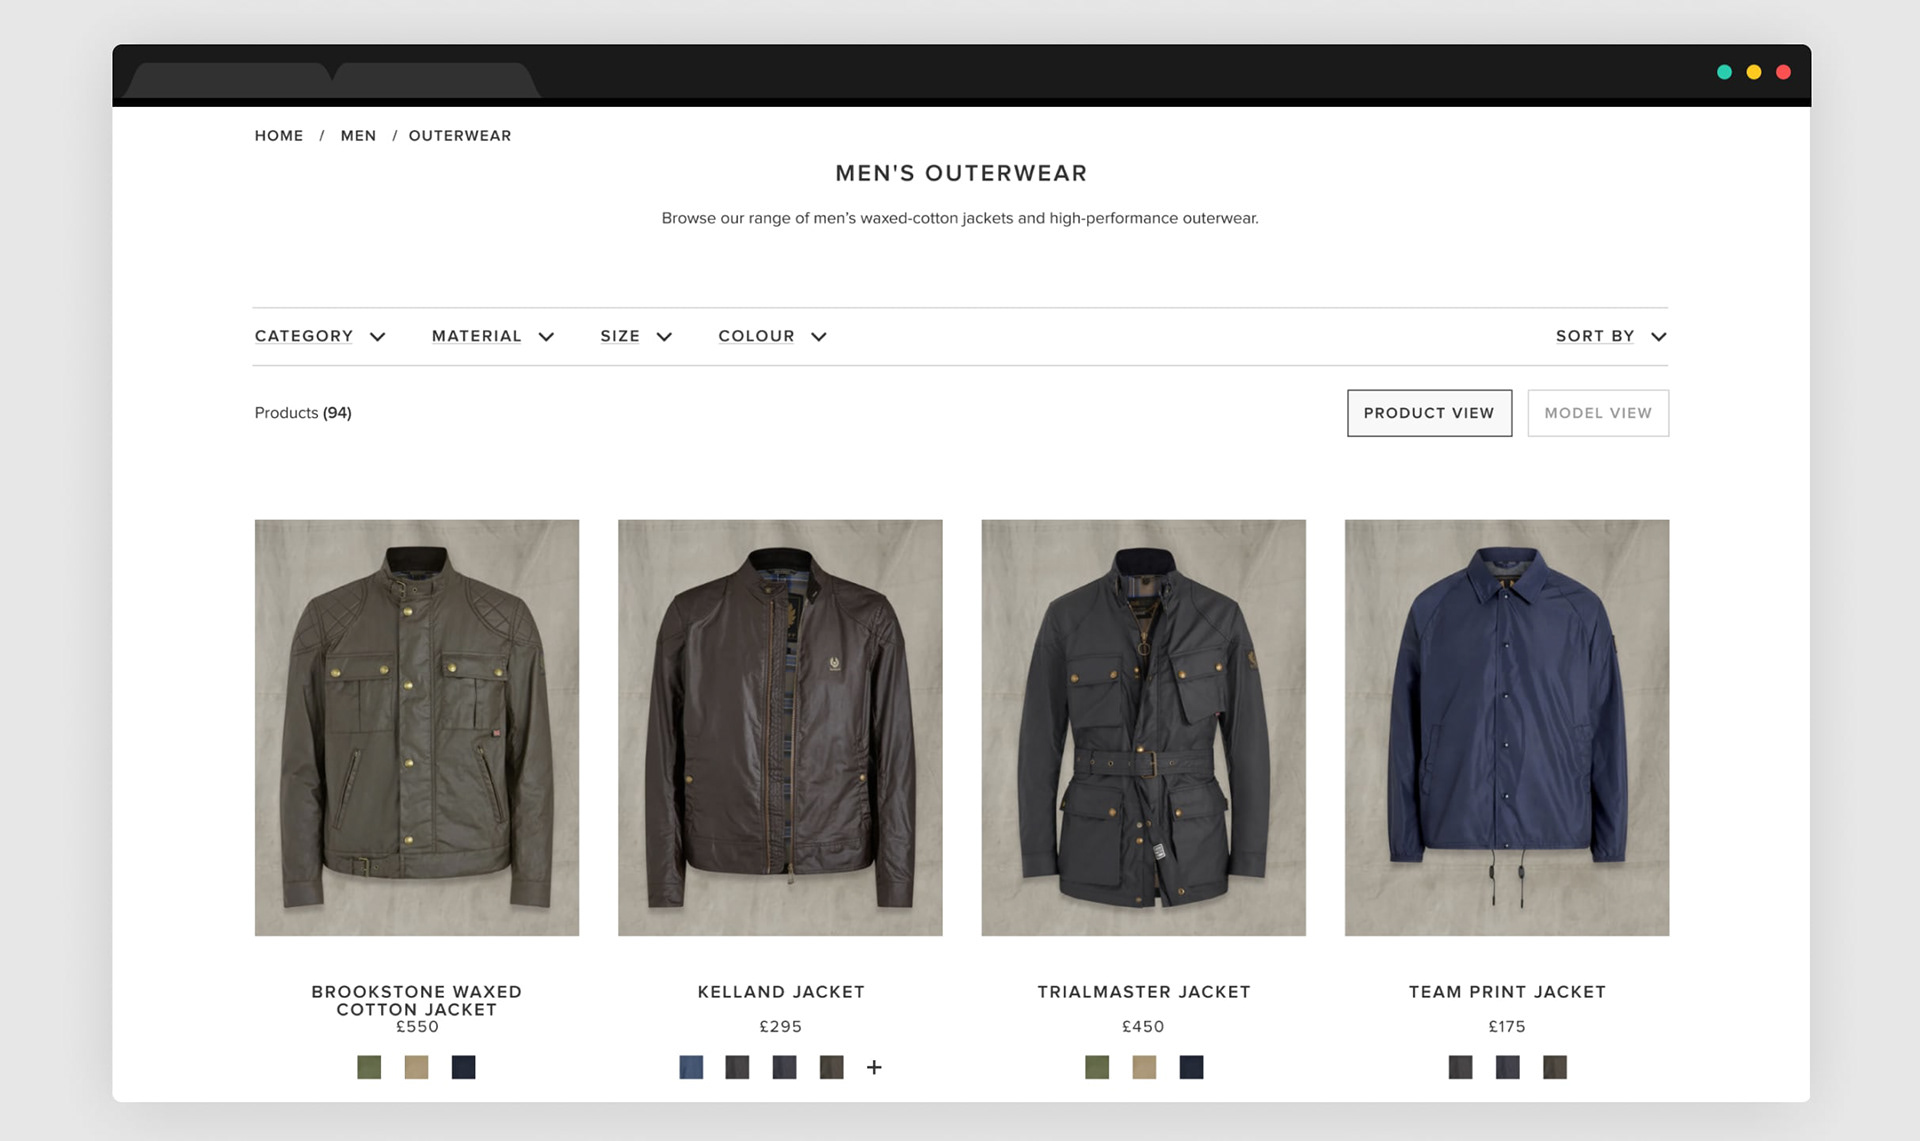Image resolution: width=1920 pixels, height=1141 pixels.
Task: Click the £175 price text
Action: pyautogui.click(x=1507, y=1026)
